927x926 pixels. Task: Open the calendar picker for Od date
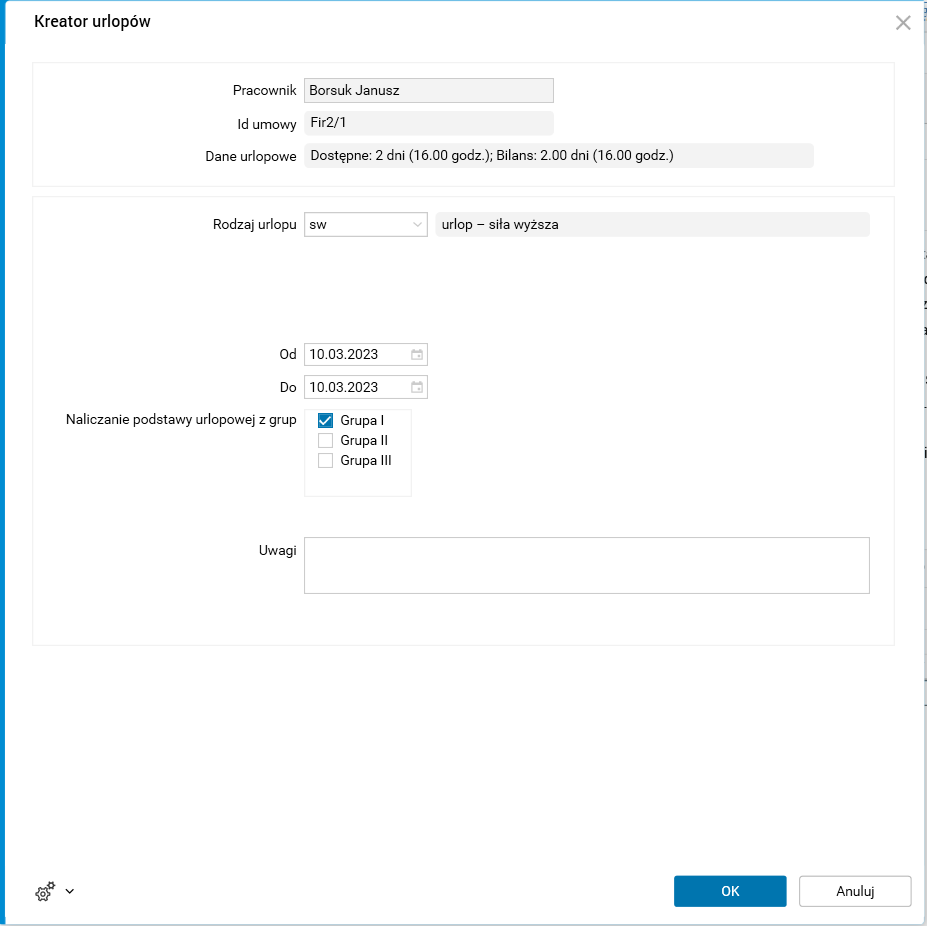[x=417, y=354]
